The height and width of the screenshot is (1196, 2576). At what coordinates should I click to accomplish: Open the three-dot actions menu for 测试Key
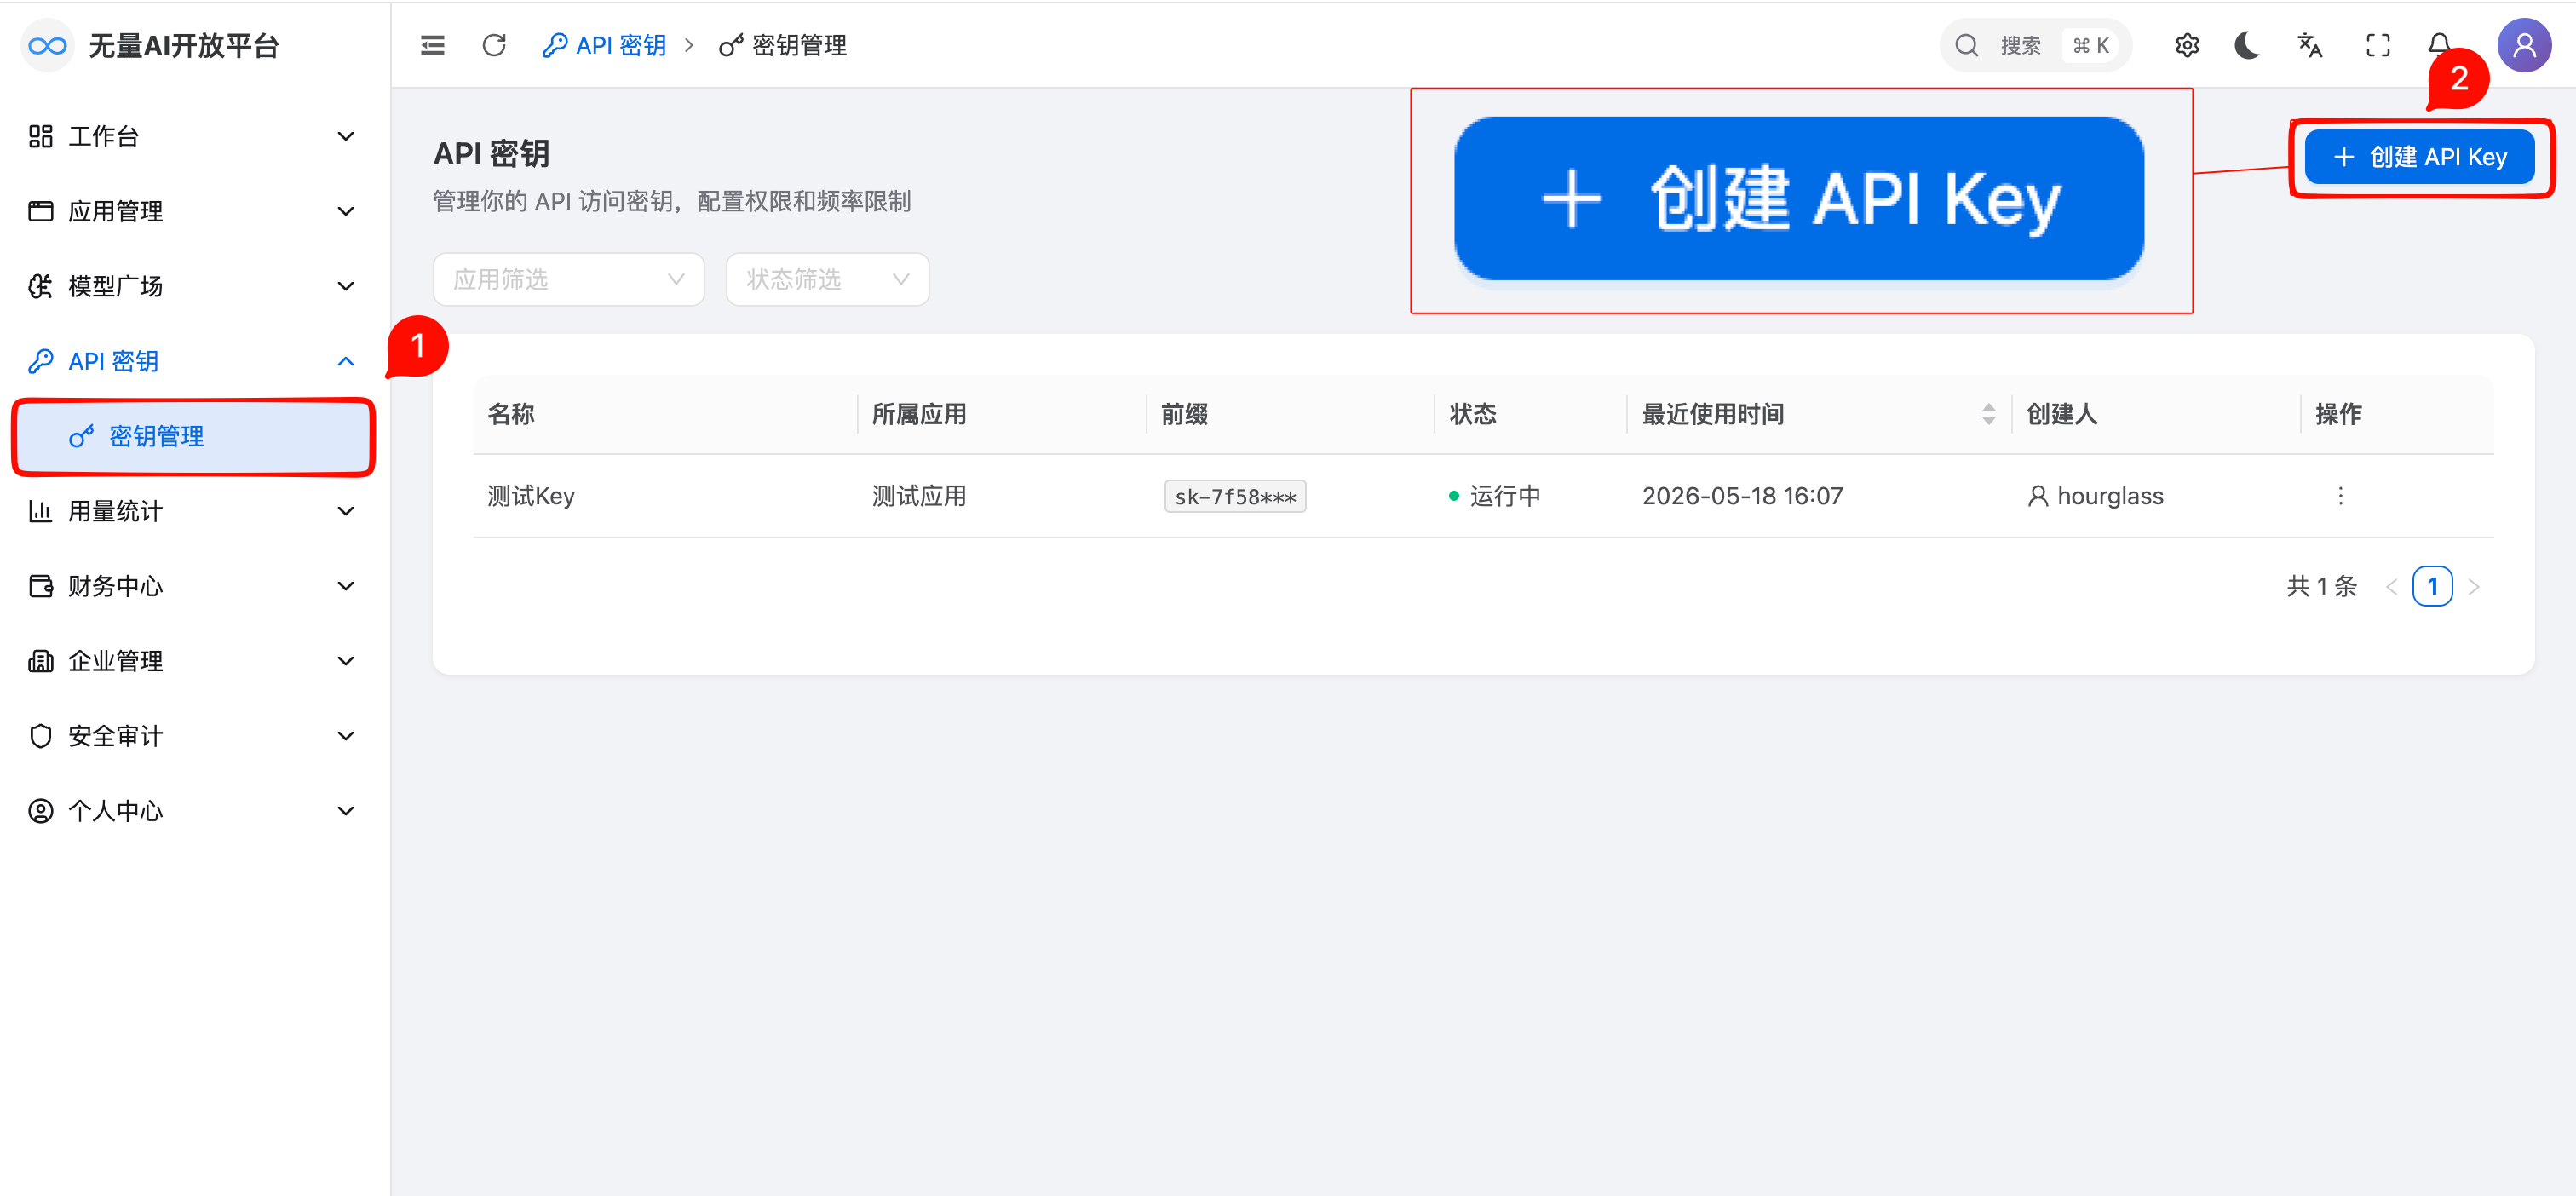(x=2340, y=496)
